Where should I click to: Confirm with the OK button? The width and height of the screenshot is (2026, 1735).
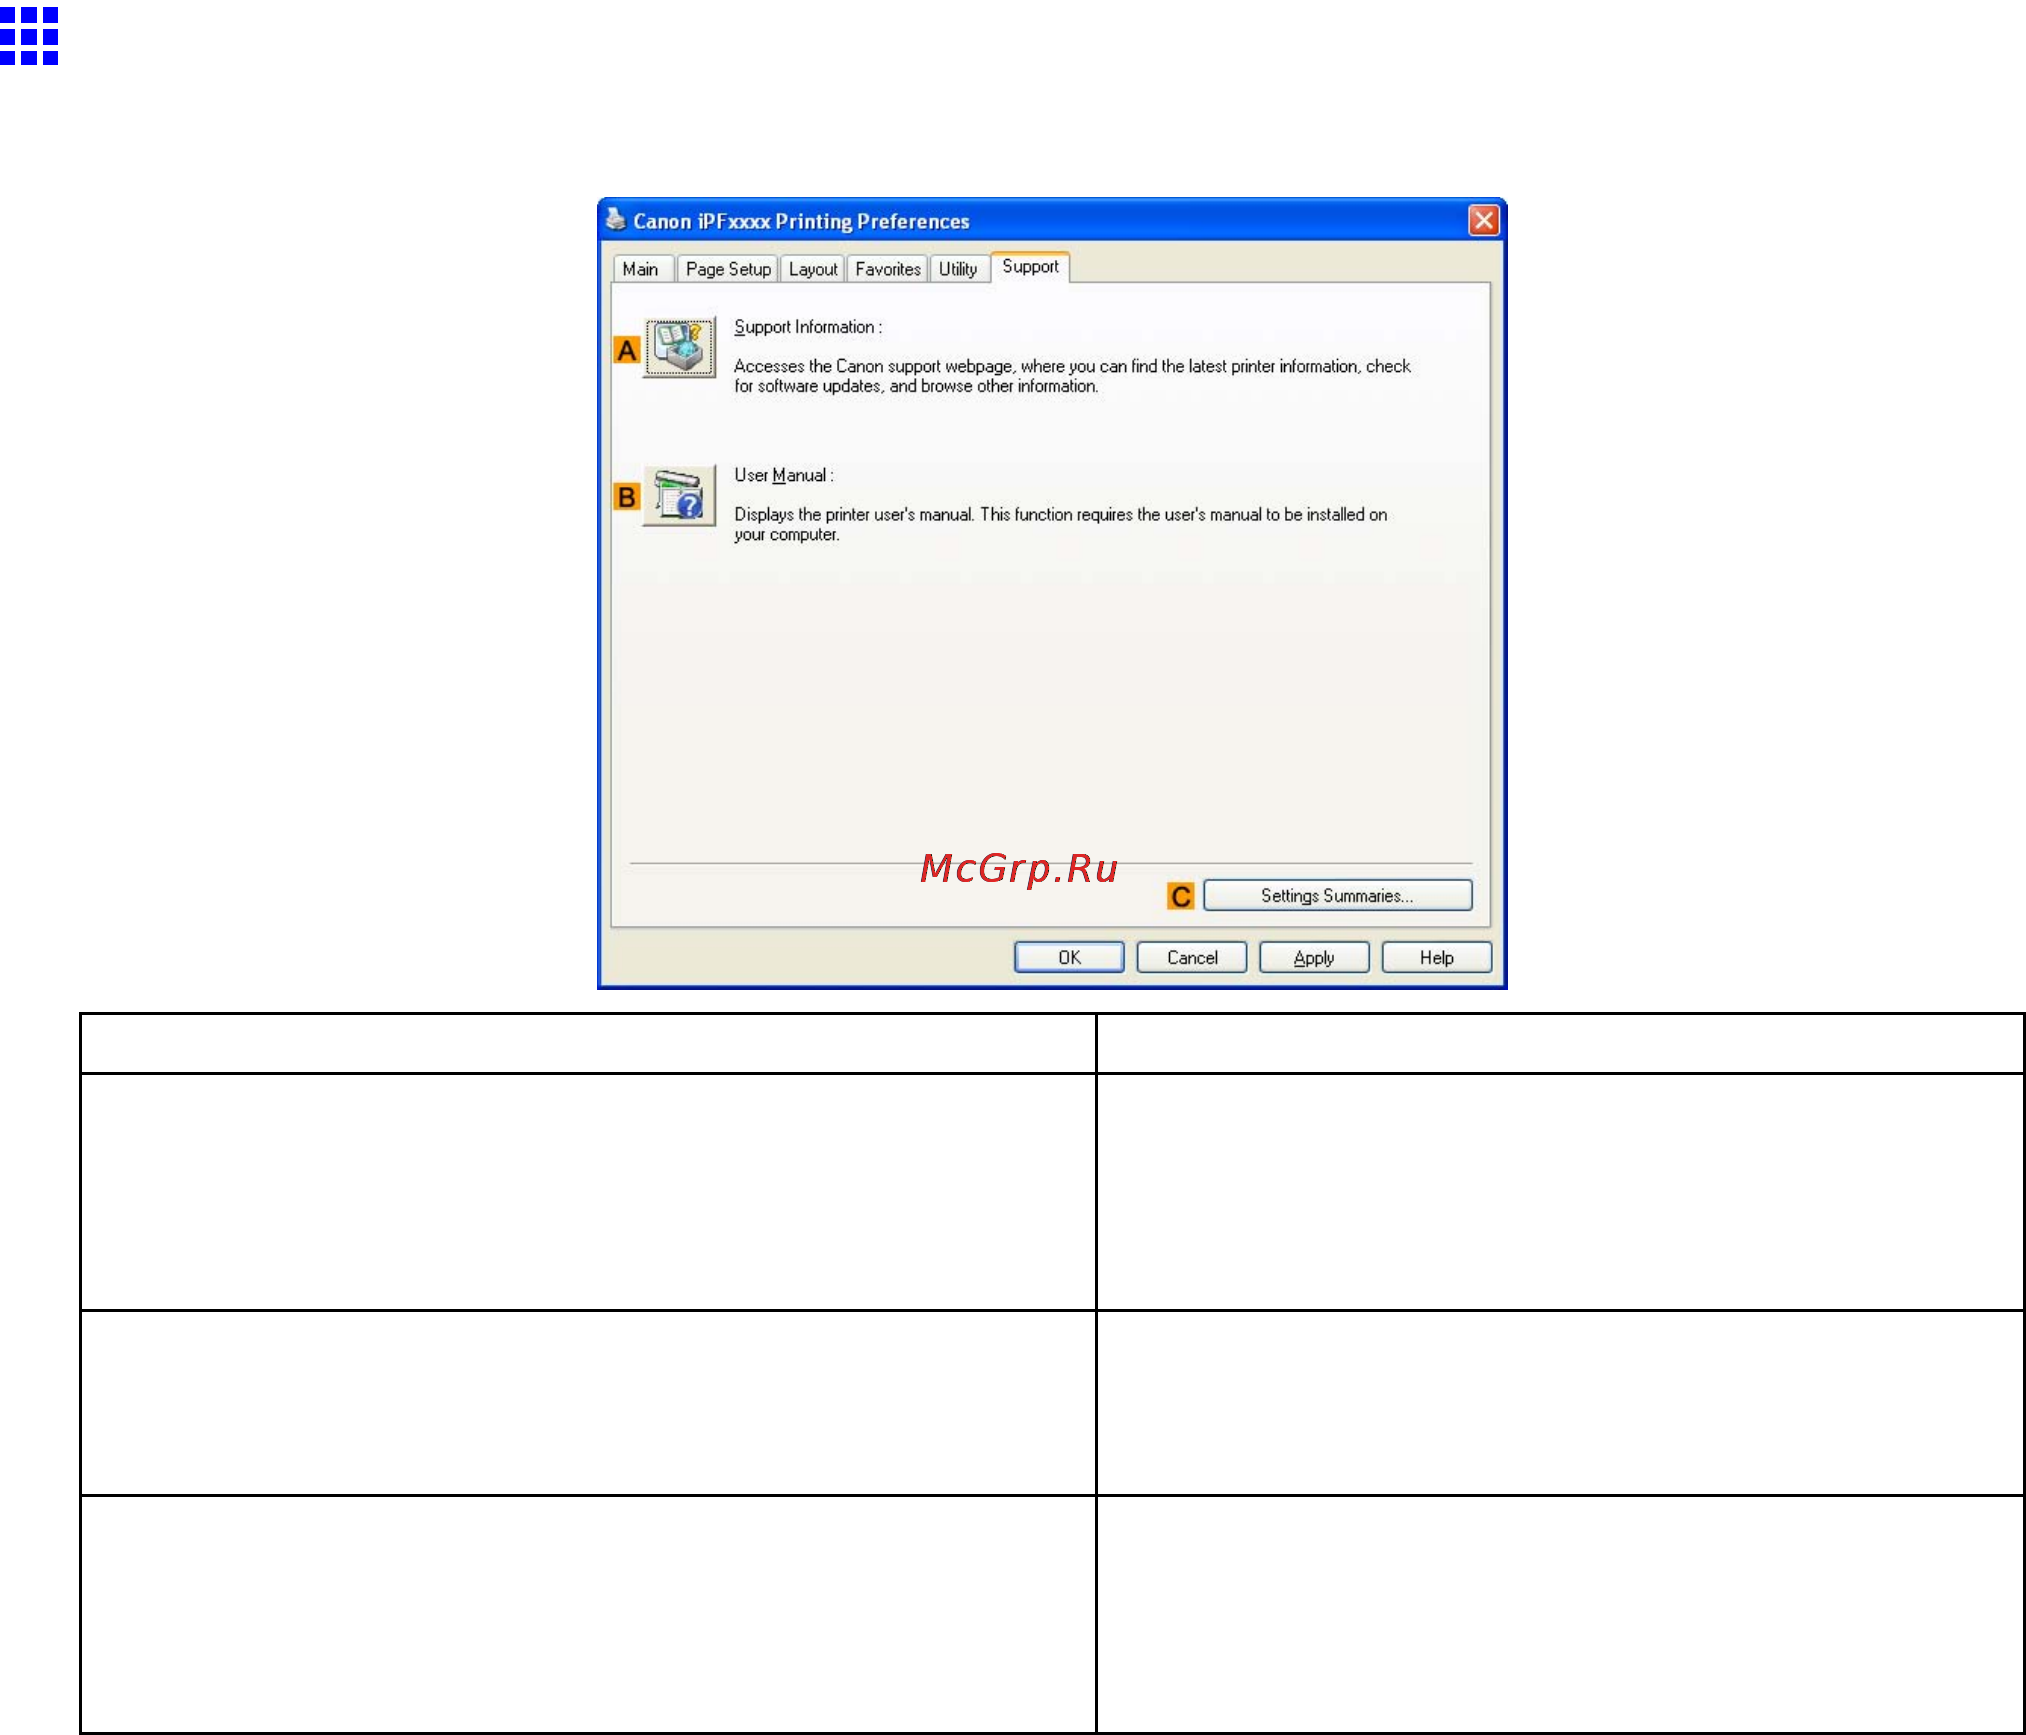pos(1069,957)
